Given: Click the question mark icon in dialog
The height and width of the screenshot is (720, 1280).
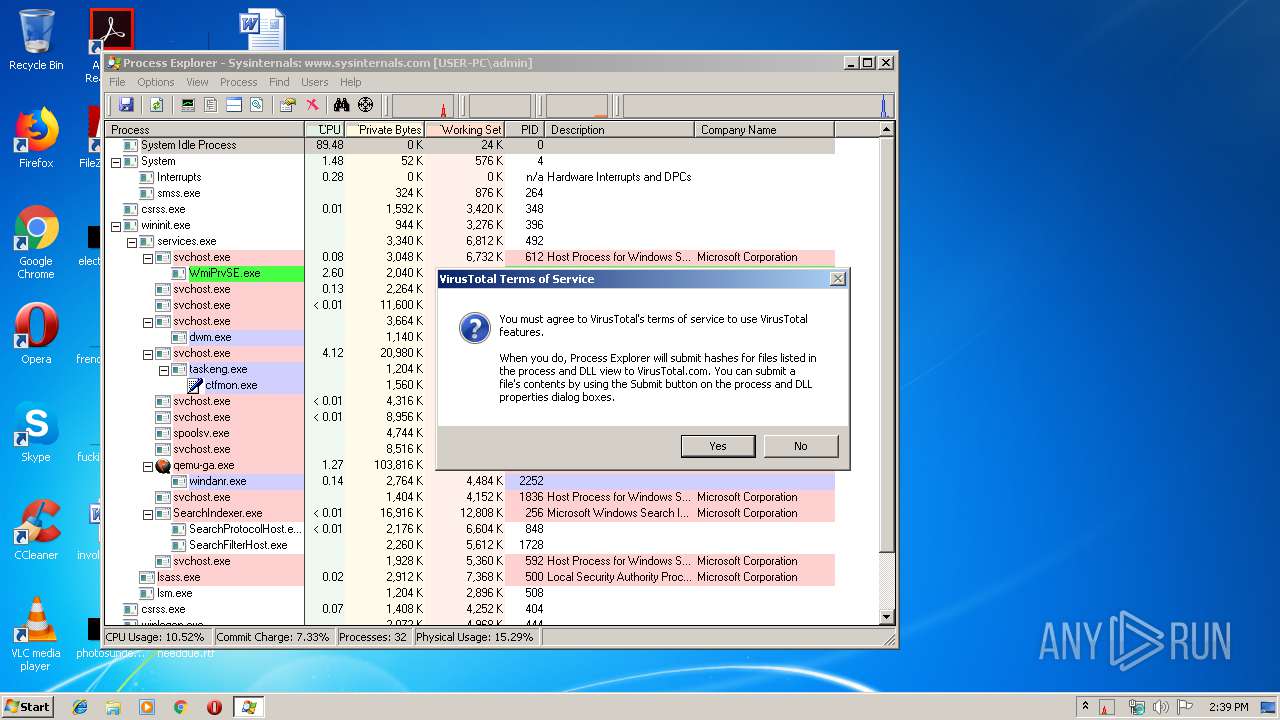Looking at the screenshot, I should point(473,327).
